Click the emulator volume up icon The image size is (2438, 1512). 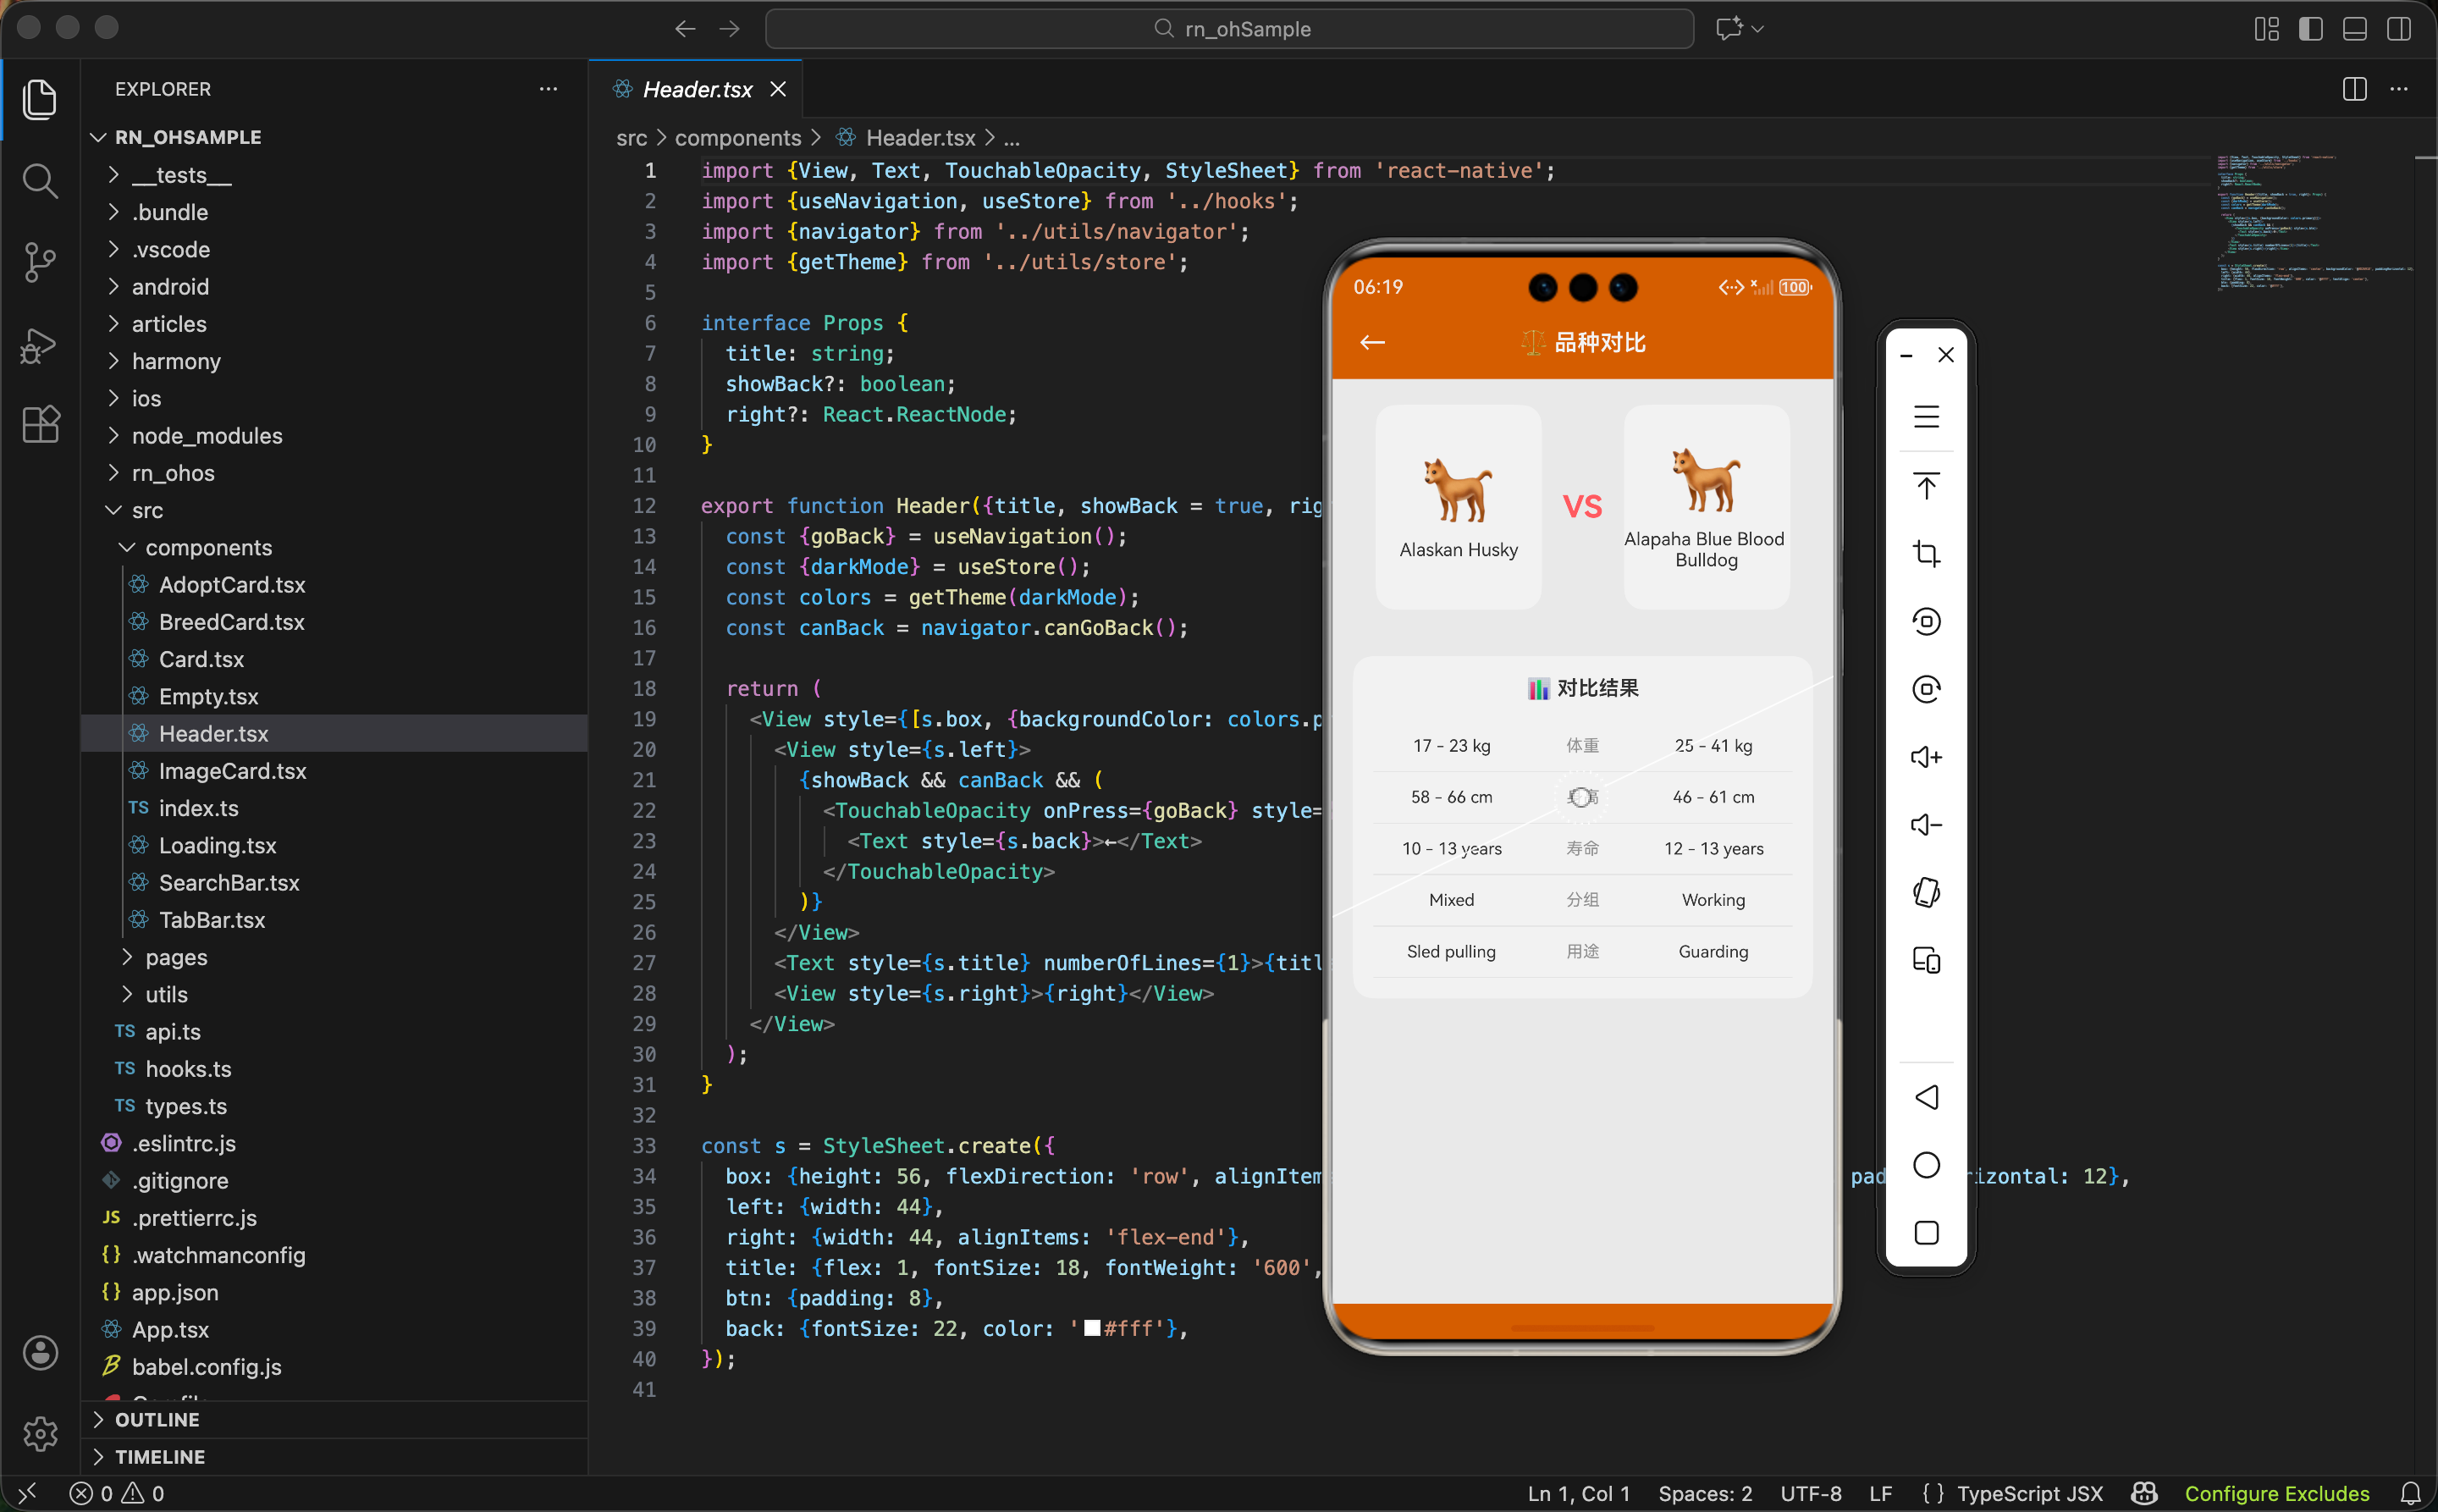[x=1926, y=757]
